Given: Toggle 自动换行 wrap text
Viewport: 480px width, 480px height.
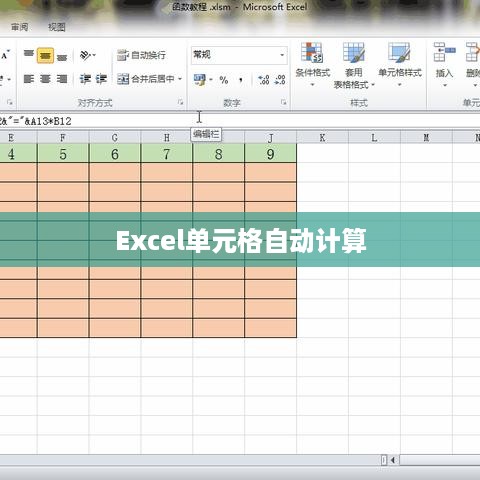Looking at the screenshot, I should tap(141, 55).
